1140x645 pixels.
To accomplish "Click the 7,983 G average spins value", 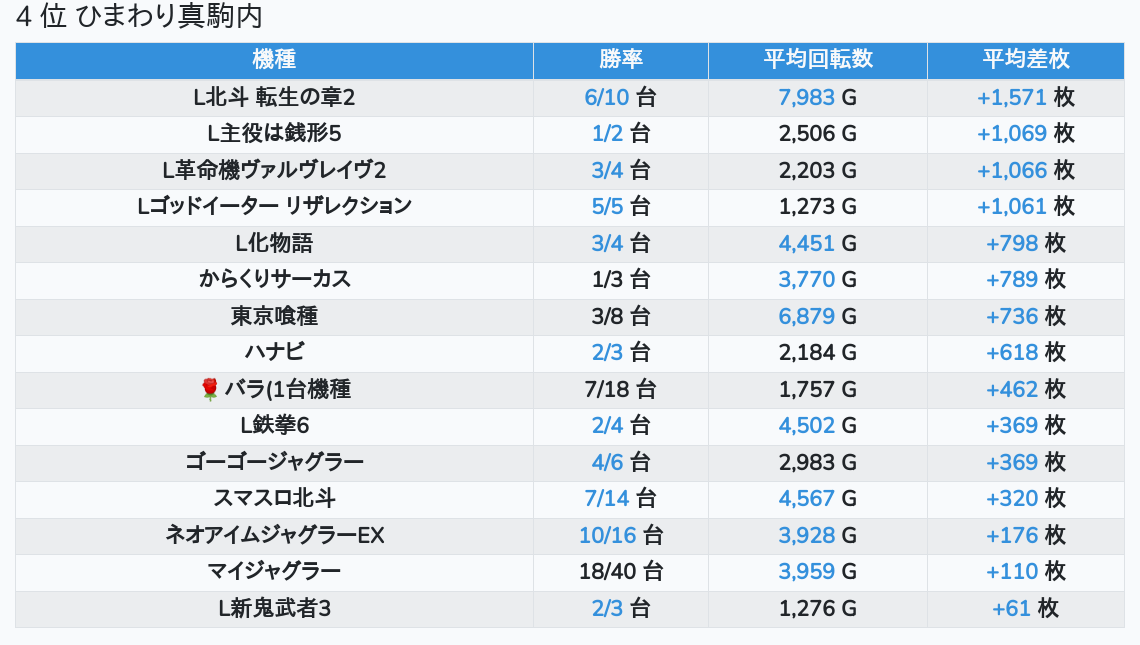I will click(806, 97).
